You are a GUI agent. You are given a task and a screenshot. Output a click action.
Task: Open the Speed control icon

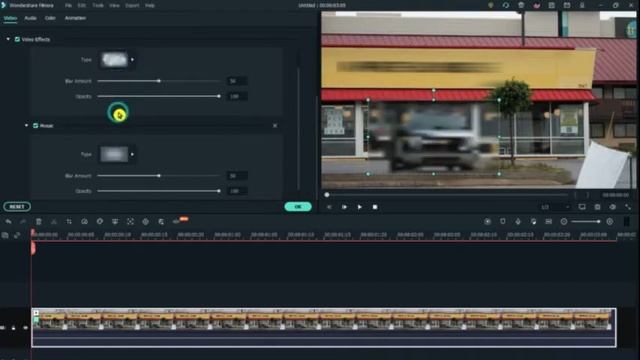point(84,221)
